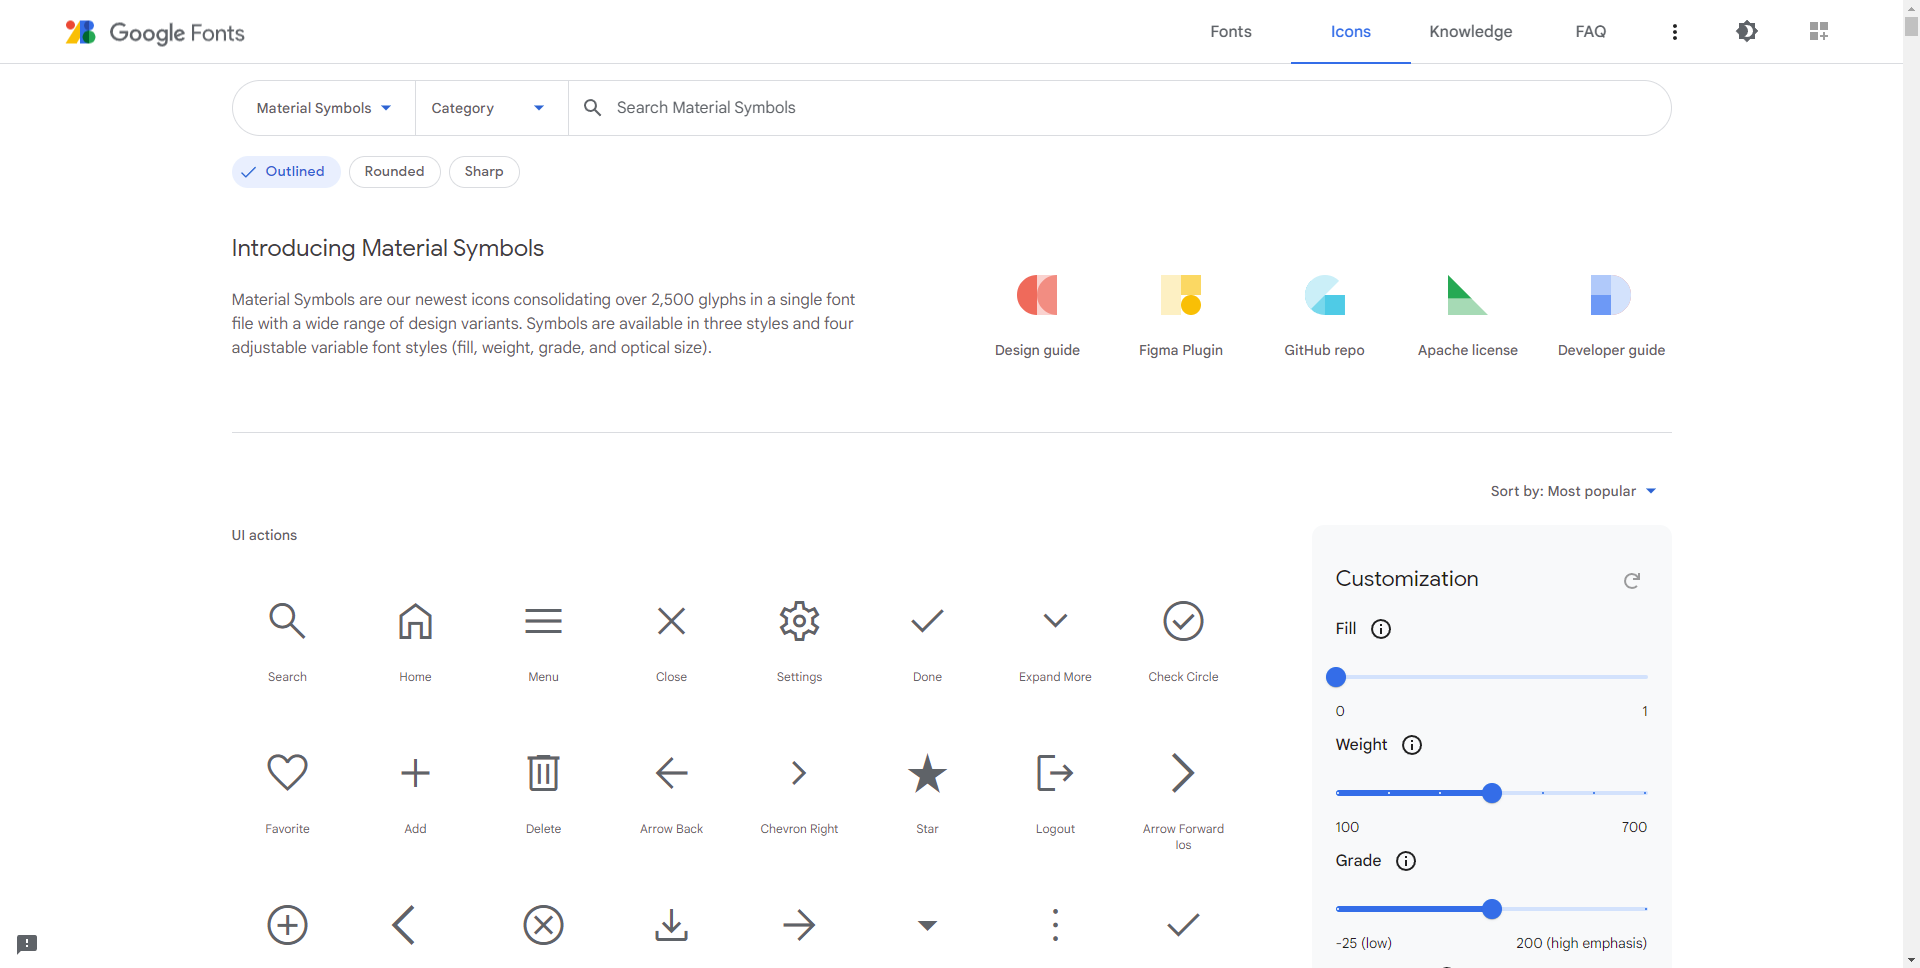Open the header three-dot more menu

click(1675, 32)
